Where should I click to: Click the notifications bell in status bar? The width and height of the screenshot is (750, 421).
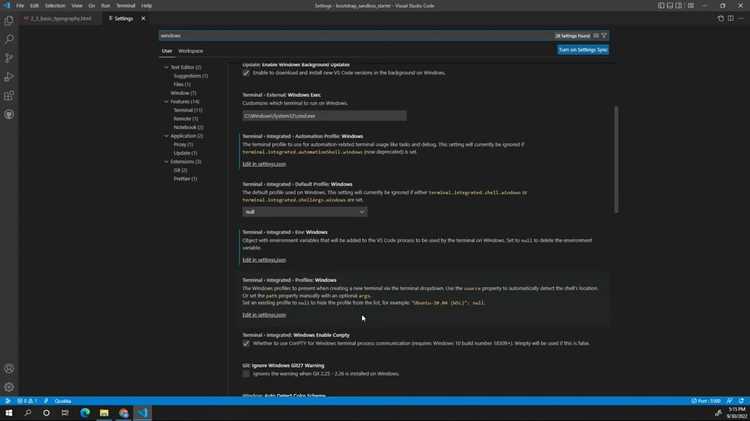pos(741,401)
